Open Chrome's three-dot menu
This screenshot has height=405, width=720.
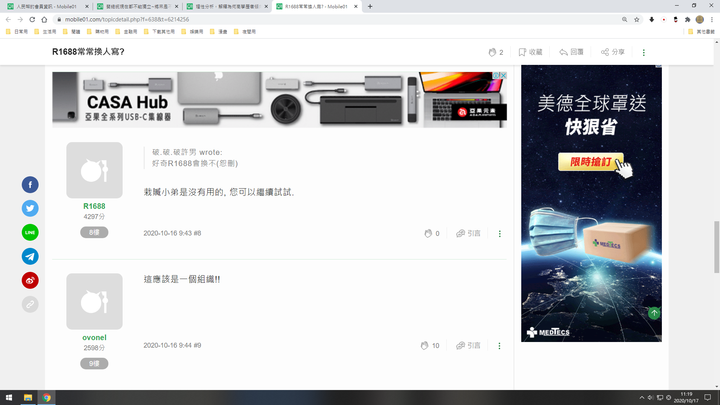click(712, 19)
